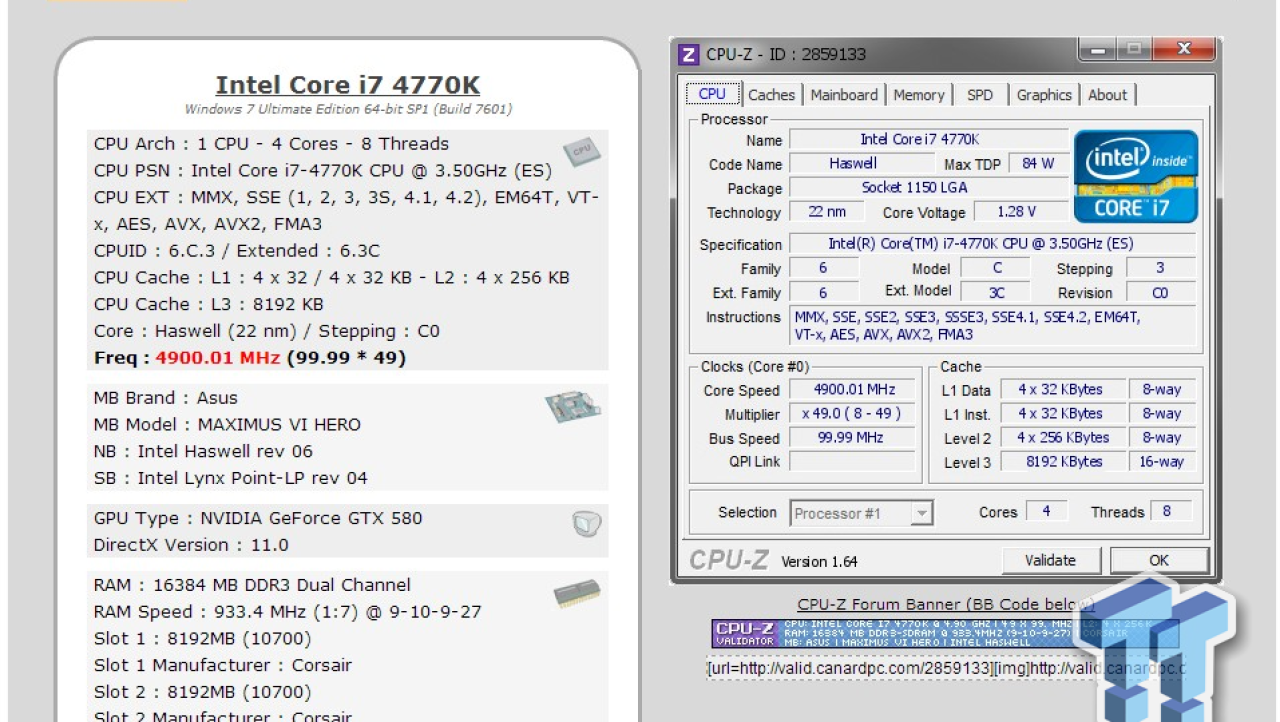The height and width of the screenshot is (722, 1280).
Task: Click the Intel Core i7 inside logo
Action: coord(1136,176)
